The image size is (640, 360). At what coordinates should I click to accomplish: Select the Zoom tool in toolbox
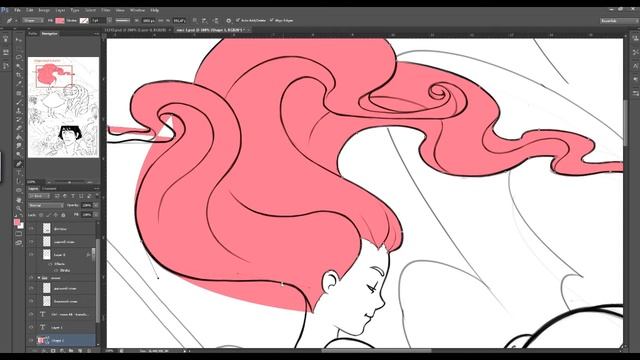coord(19,208)
